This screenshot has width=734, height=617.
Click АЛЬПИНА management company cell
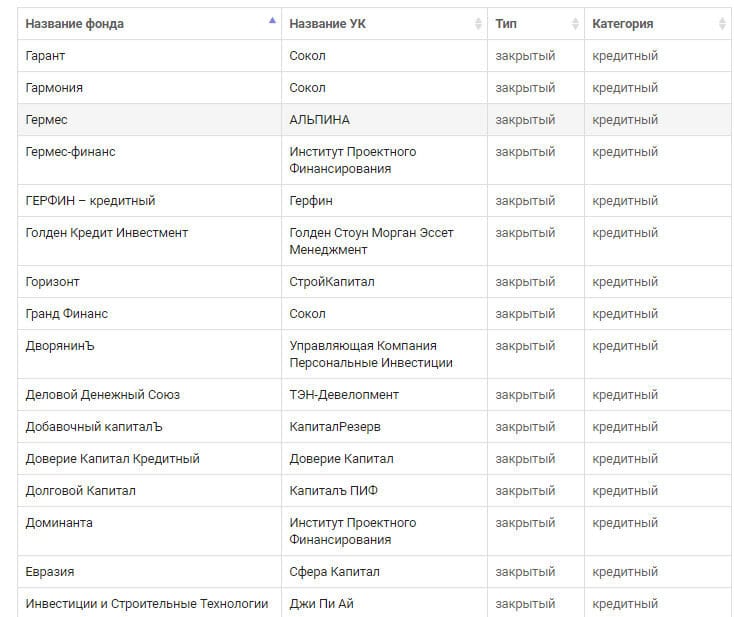click(320, 120)
